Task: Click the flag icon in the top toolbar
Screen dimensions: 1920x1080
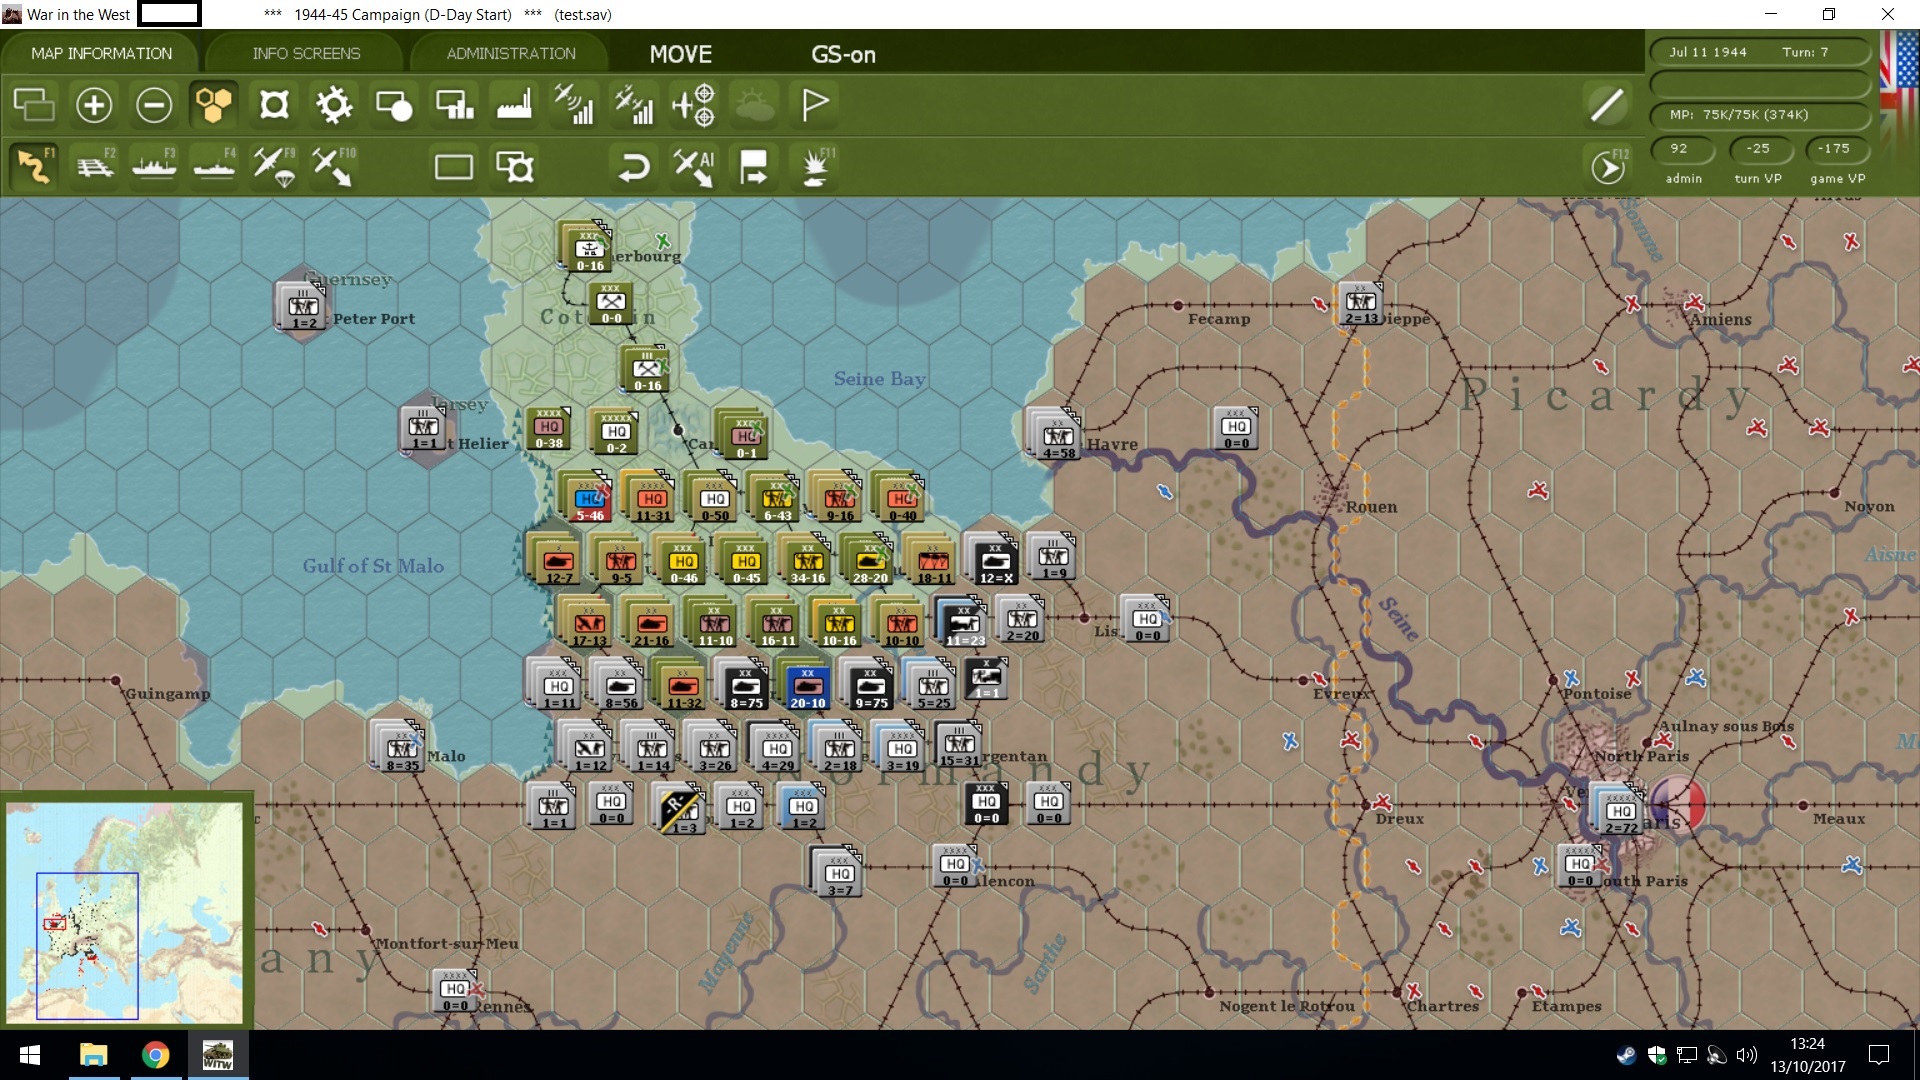Action: click(x=815, y=104)
